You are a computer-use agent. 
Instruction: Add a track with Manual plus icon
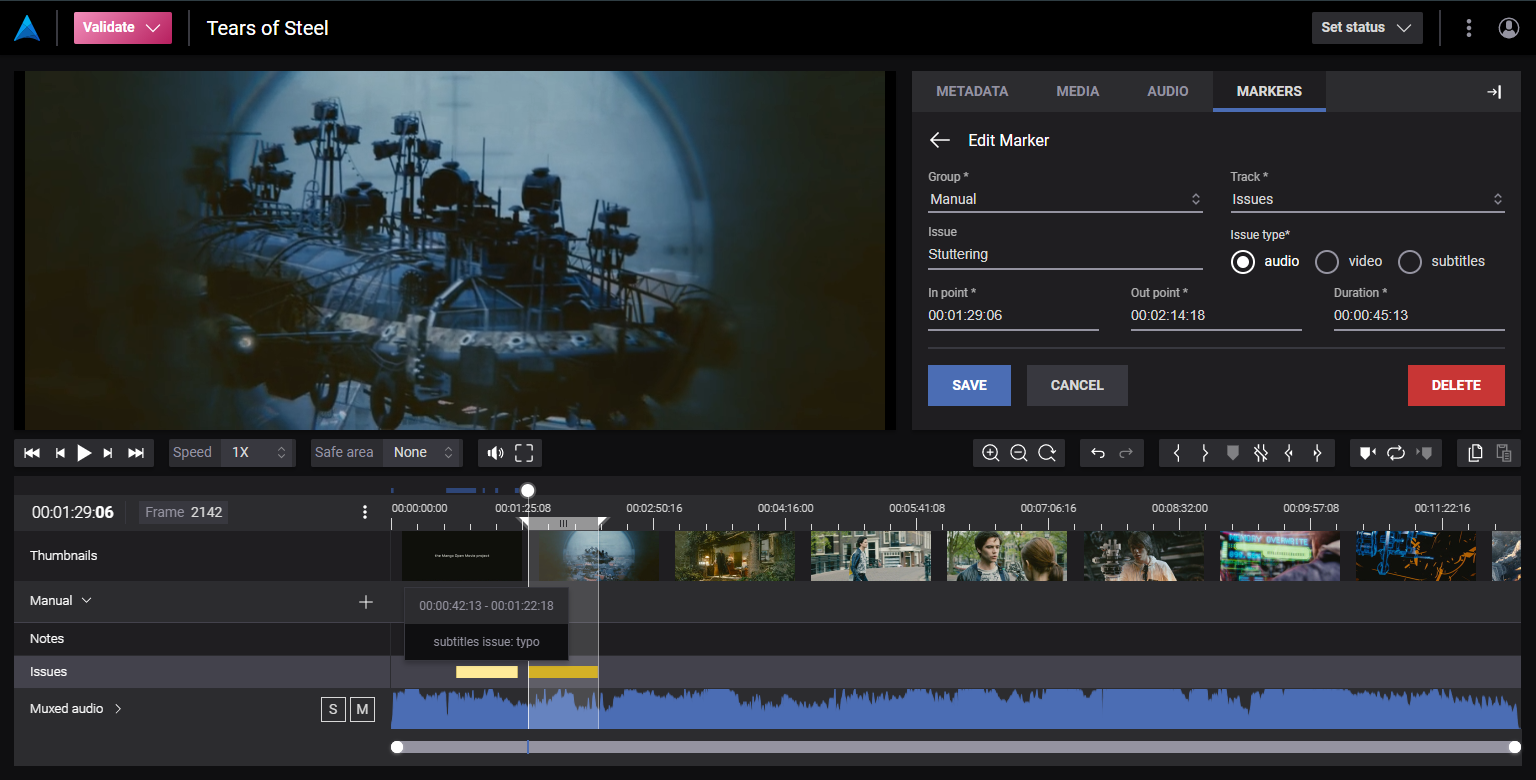pos(366,602)
